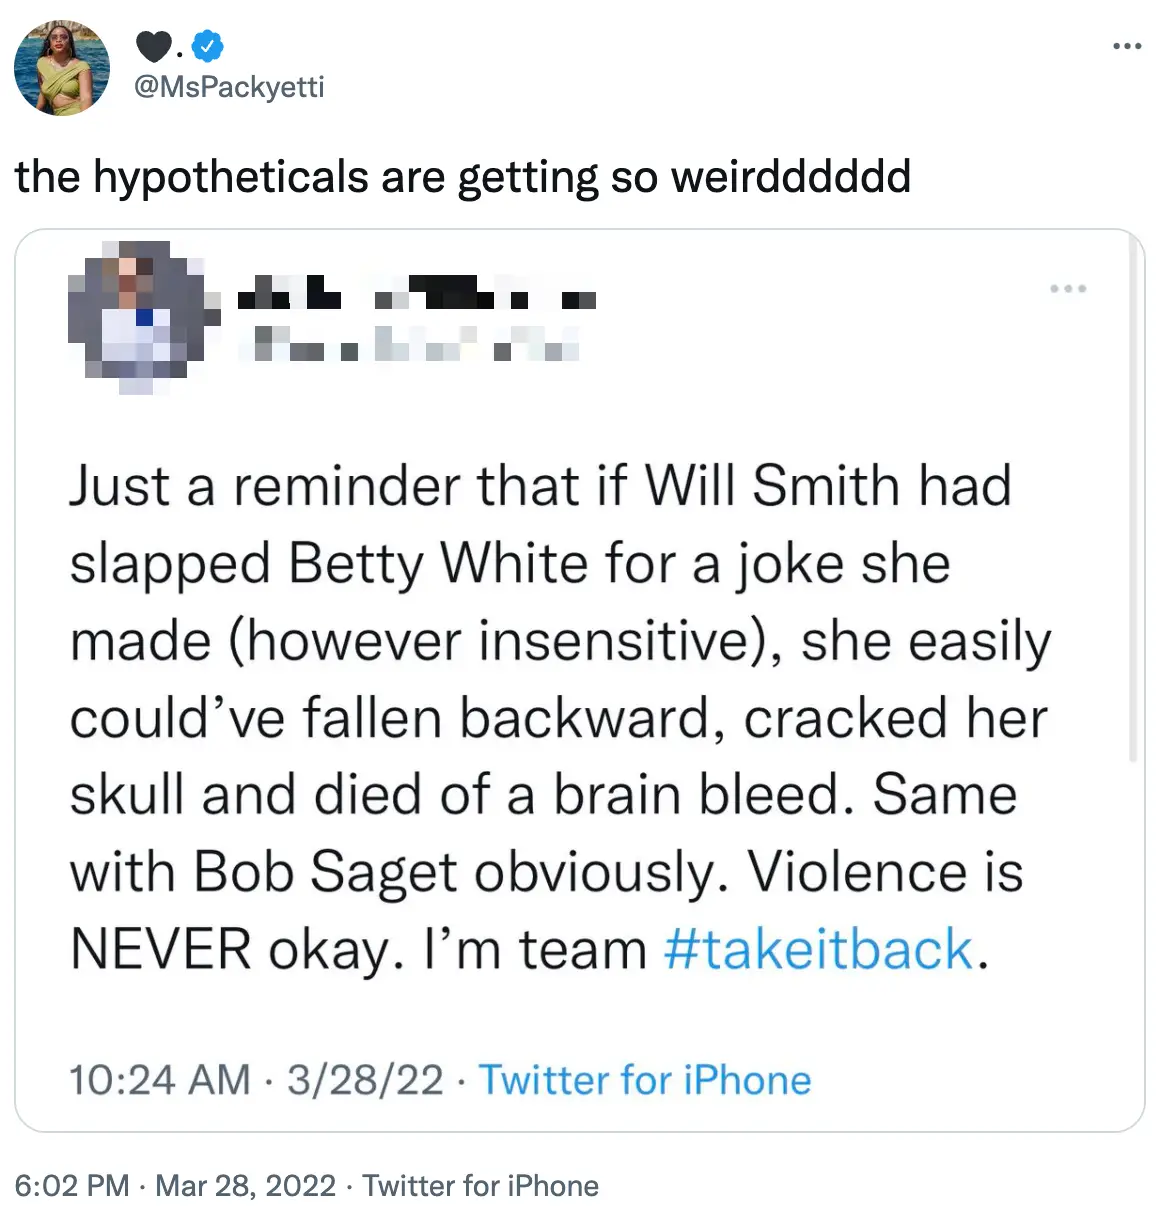Click the blue verified badge next to the display name

(206, 44)
